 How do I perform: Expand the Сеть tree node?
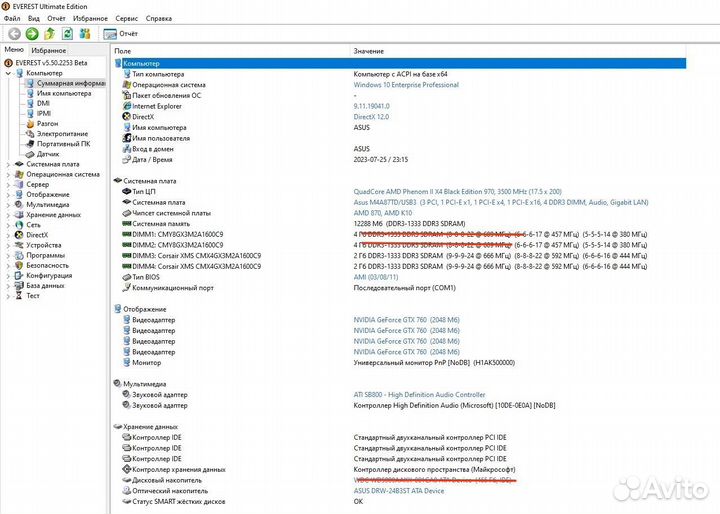(8, 225)
